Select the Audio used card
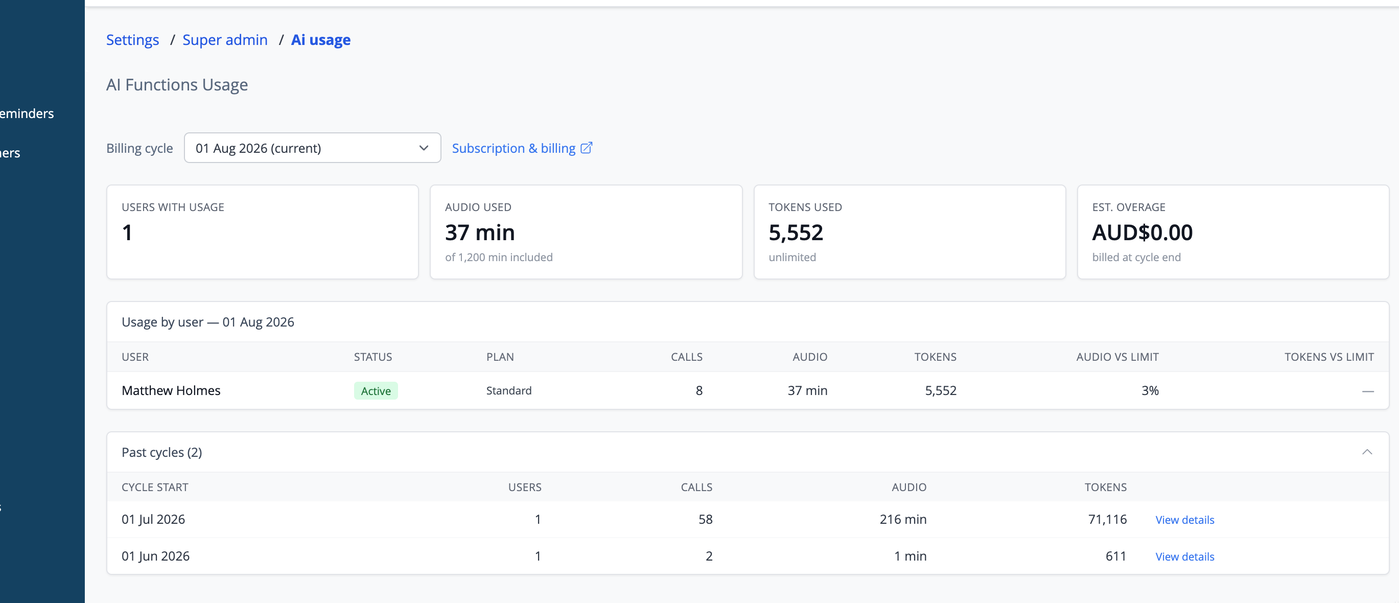The width and height of the screenshot is (1399, 603). coord(586,232)
